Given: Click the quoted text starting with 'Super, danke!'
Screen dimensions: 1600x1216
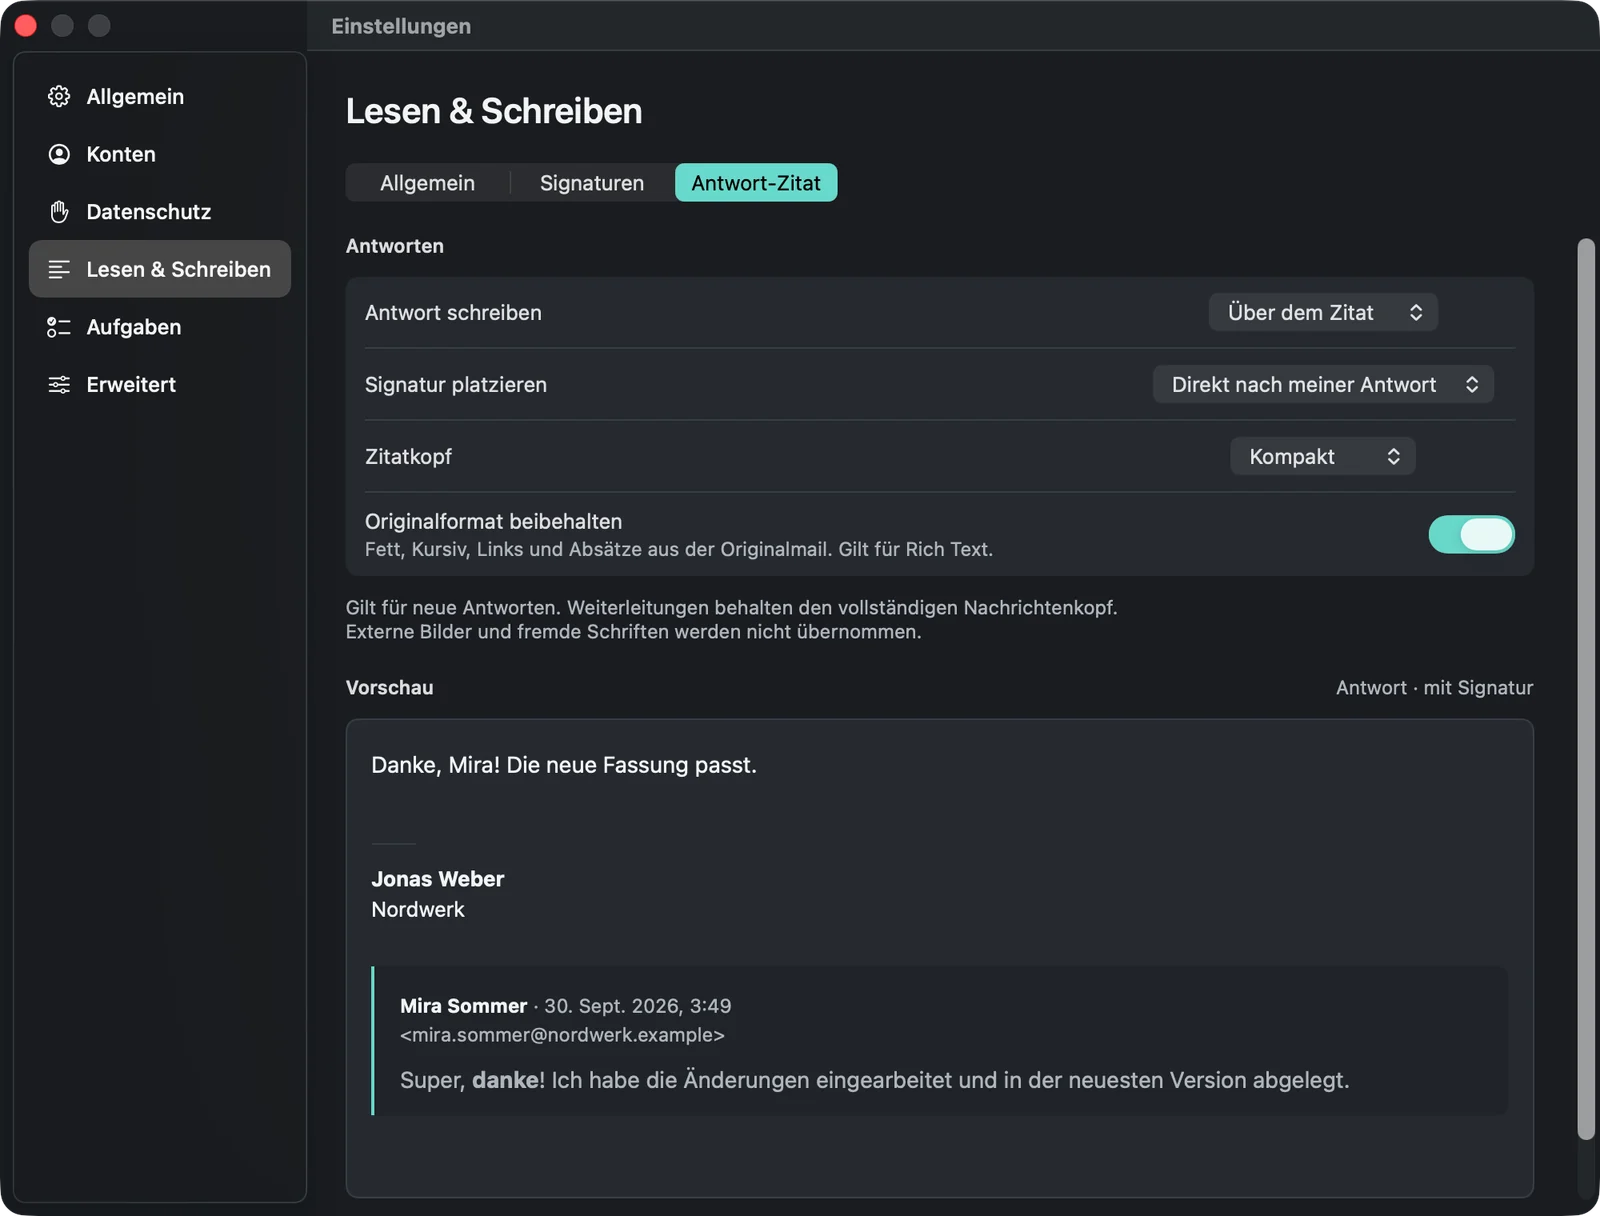Looking at the screenshot, I should (875, 1080).
